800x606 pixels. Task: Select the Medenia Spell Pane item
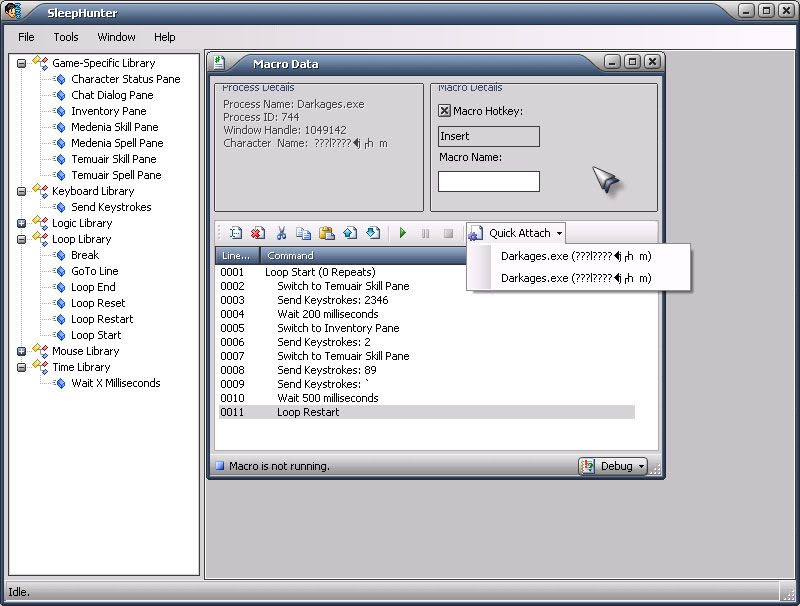point(117,143)
